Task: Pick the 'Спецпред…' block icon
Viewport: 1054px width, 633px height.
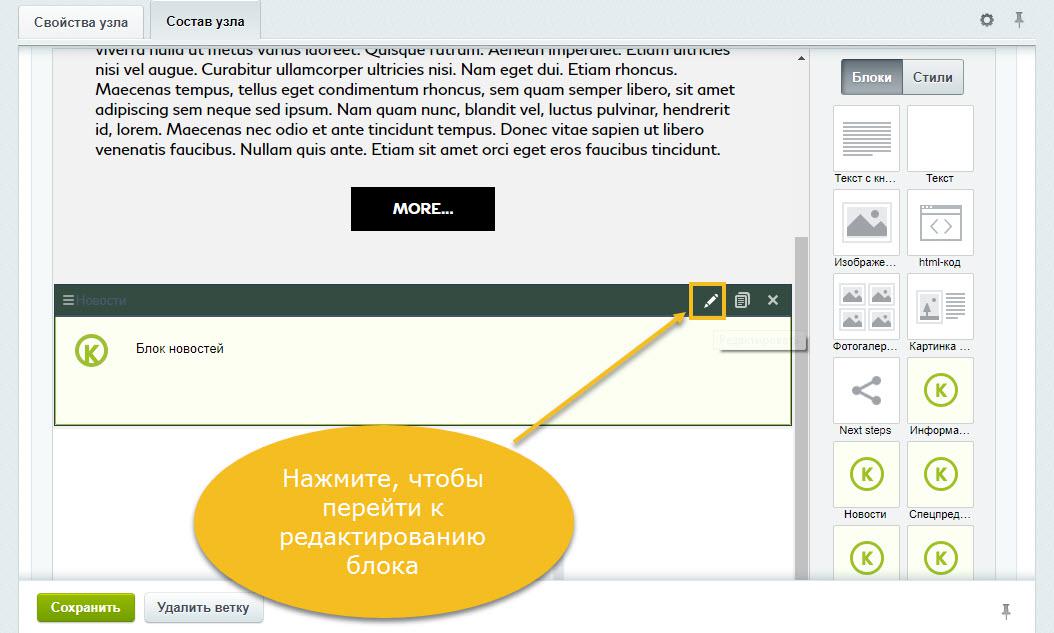Action: [x=940, y=474]
